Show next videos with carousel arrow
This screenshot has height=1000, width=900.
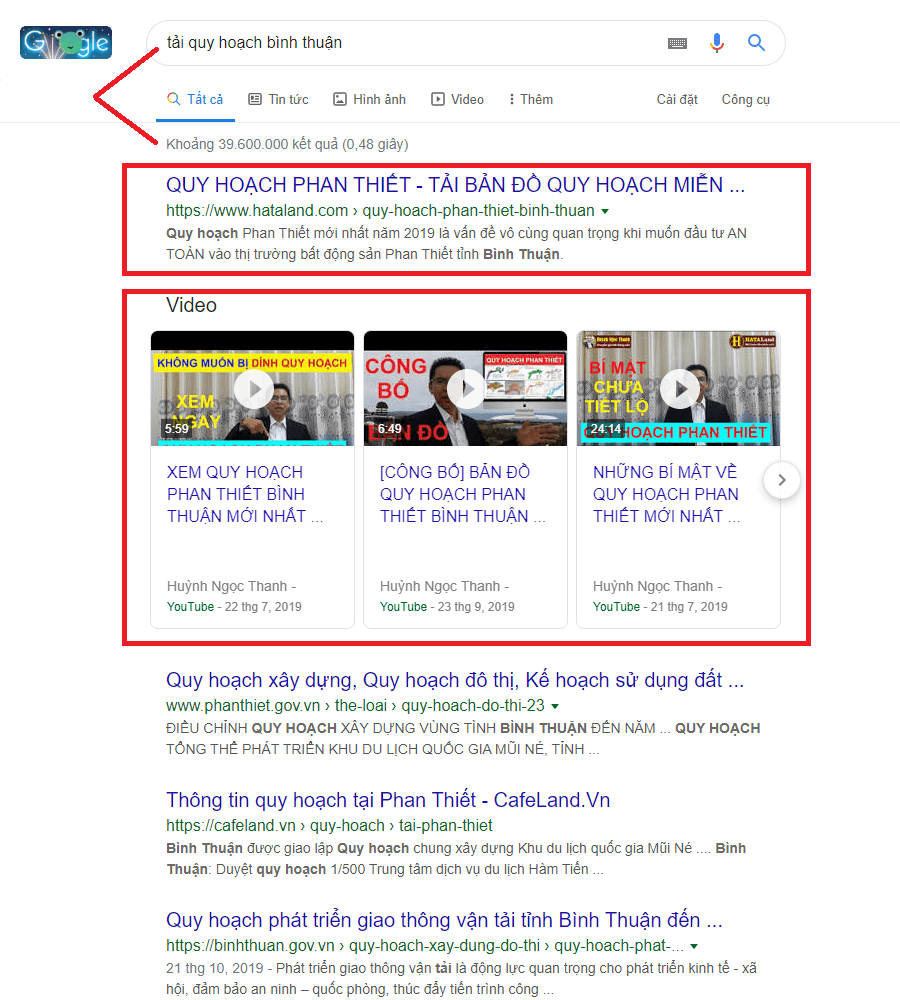pyautogui.click(x=782, y=480)
